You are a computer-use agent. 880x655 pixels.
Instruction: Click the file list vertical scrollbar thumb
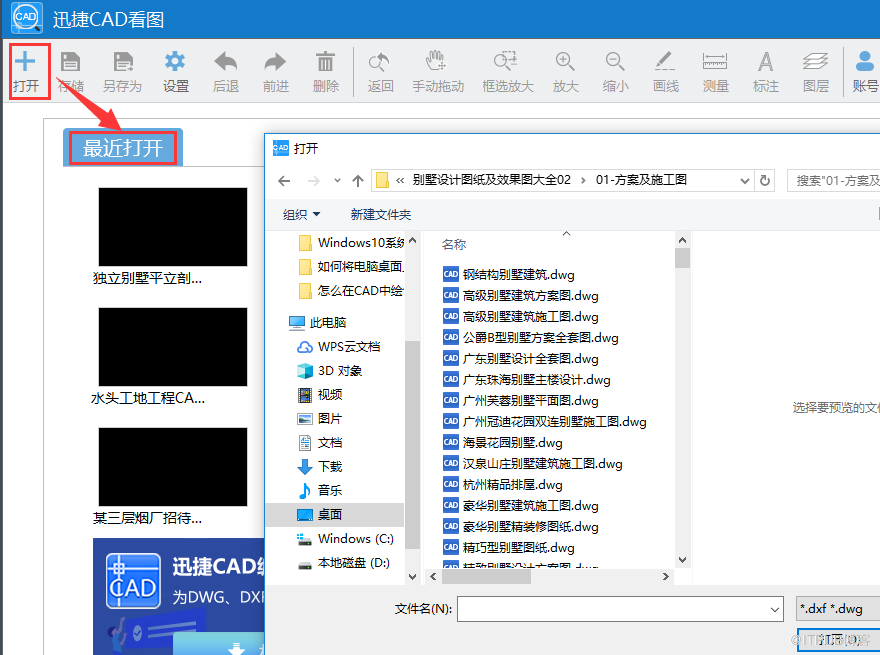click(x=682, y=258)
